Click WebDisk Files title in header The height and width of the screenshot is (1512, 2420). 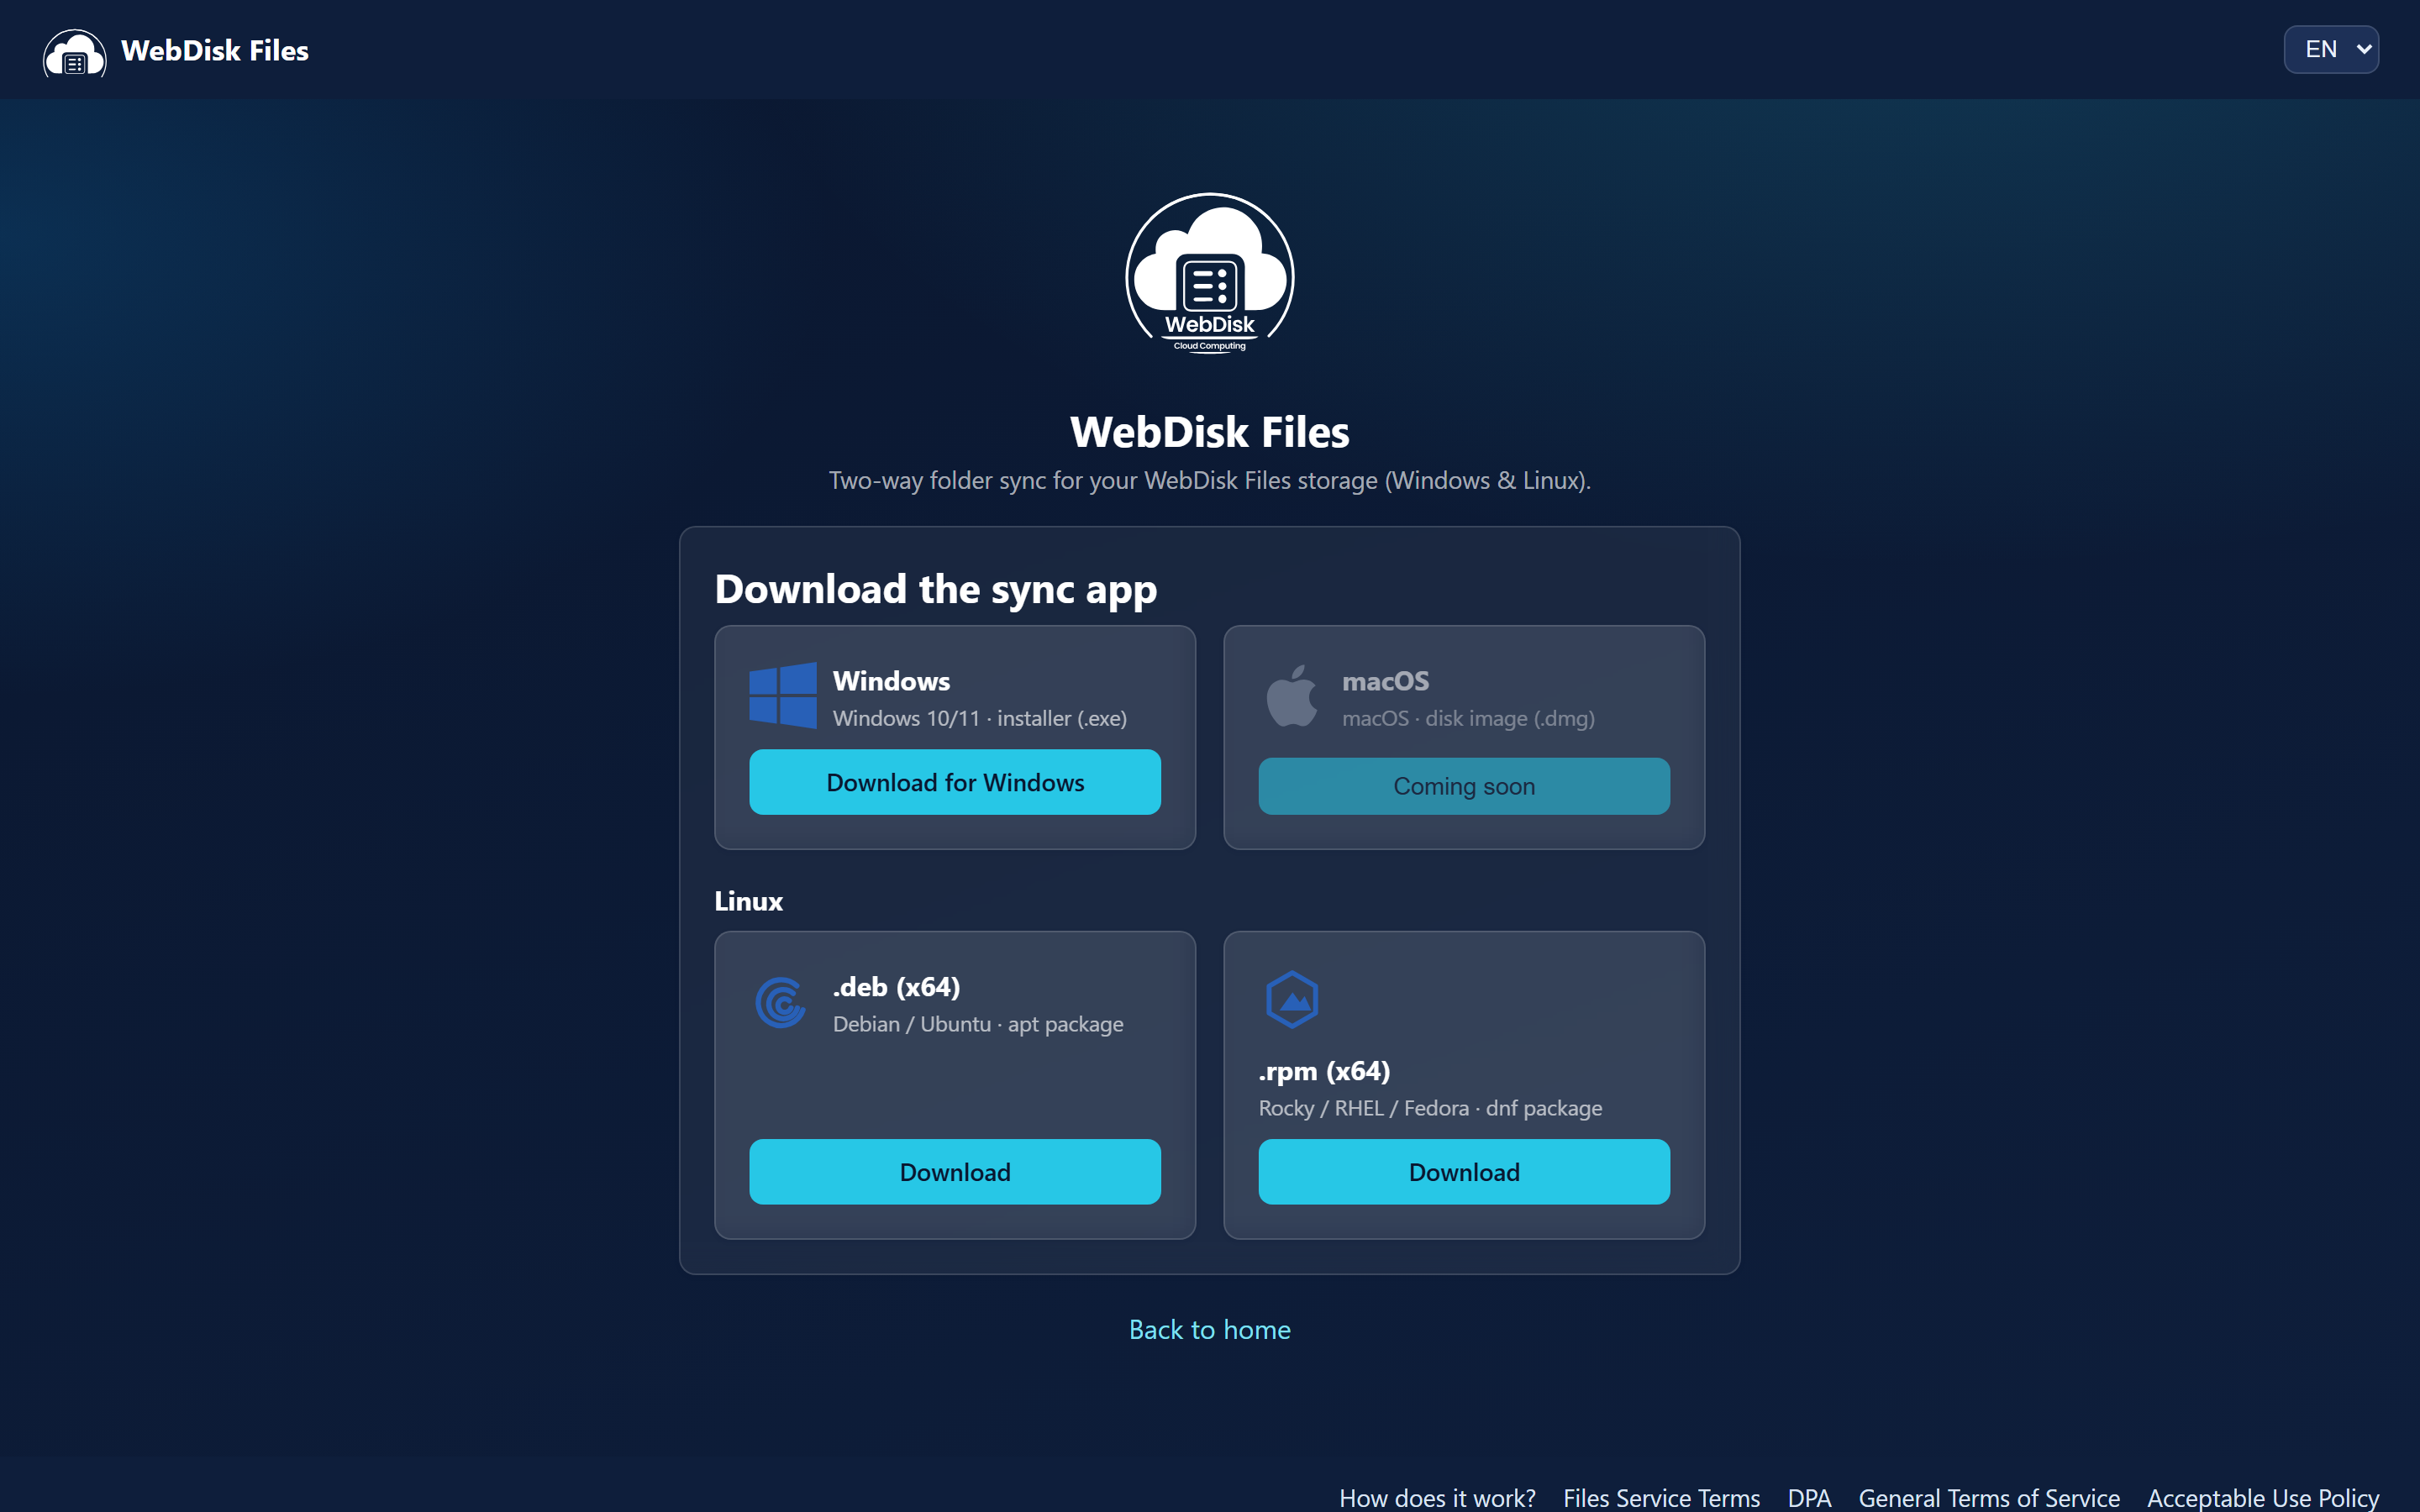coord(215,51)
